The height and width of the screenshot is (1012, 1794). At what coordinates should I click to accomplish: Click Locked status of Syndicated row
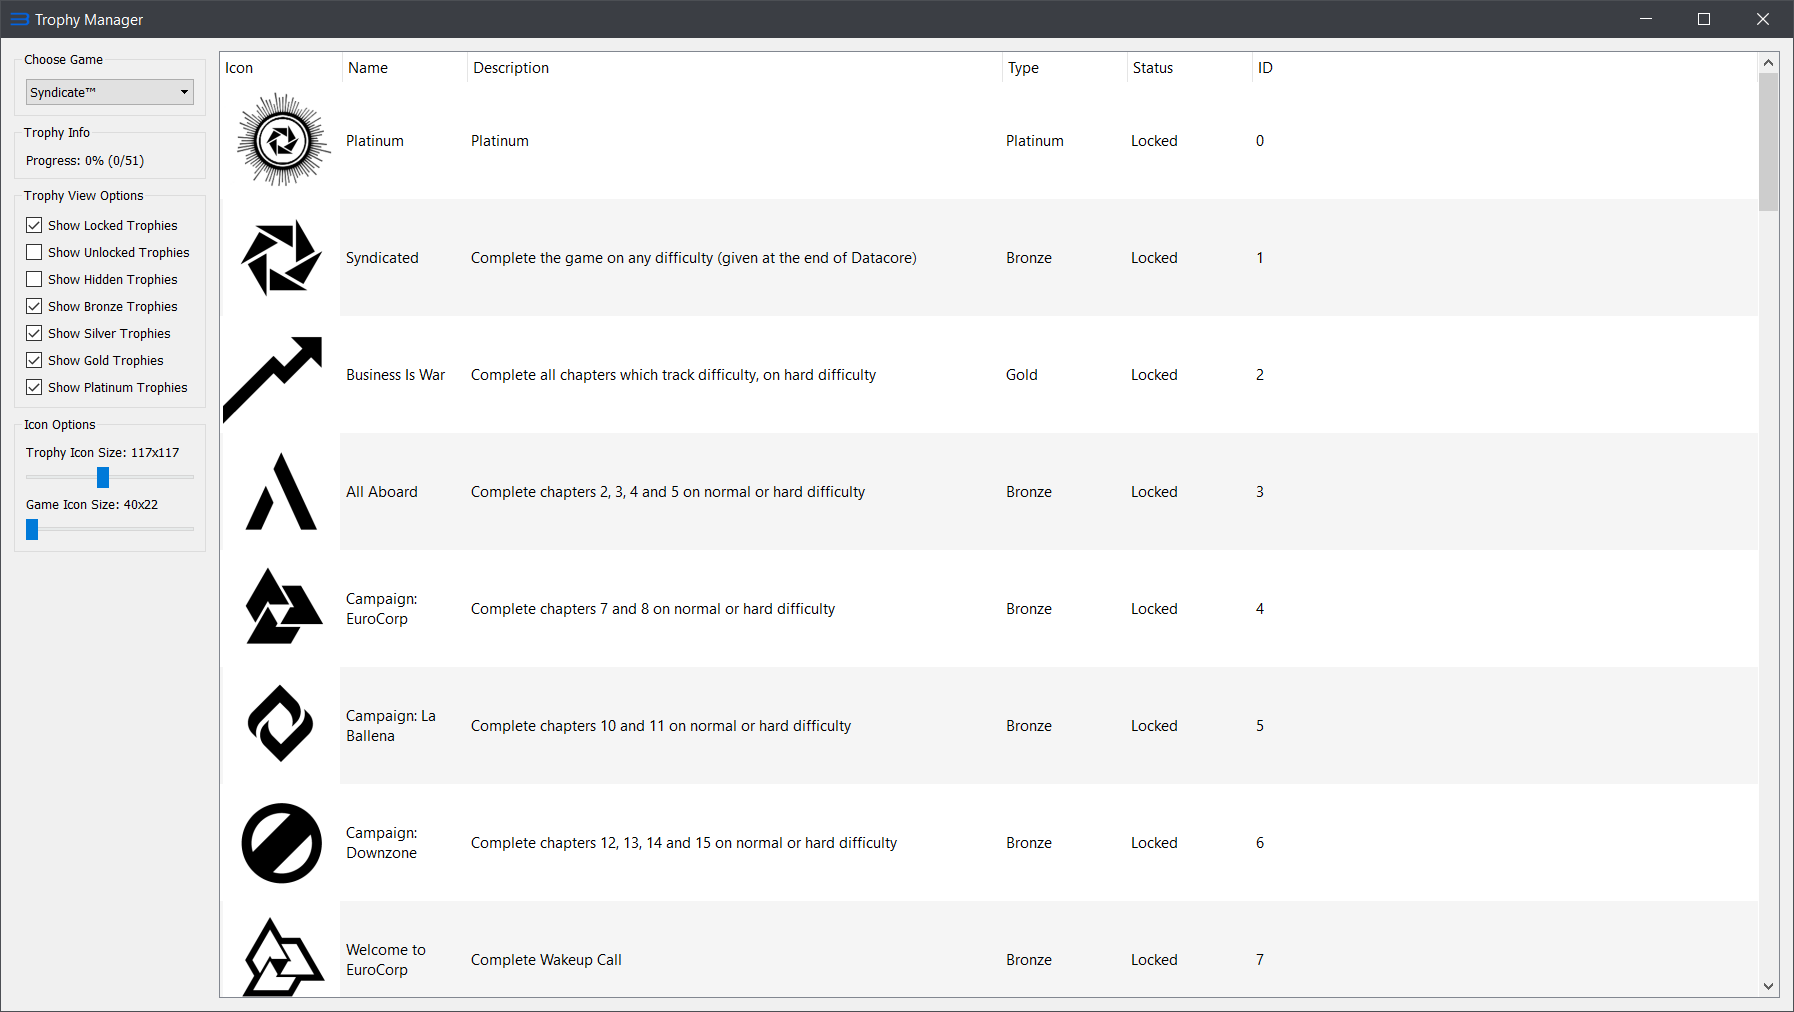coord(1154,258)
